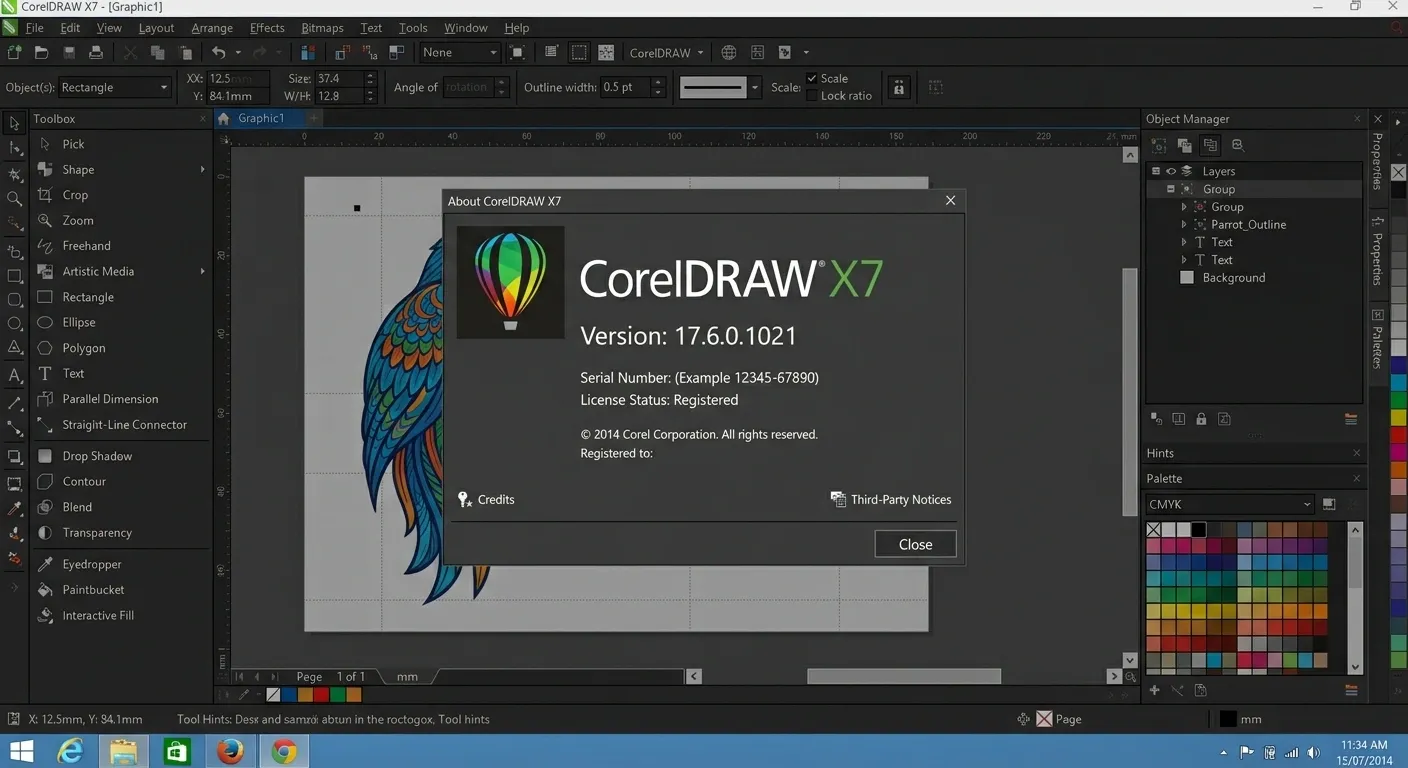Toggle the lock button next to Scale options

[899, 87]
